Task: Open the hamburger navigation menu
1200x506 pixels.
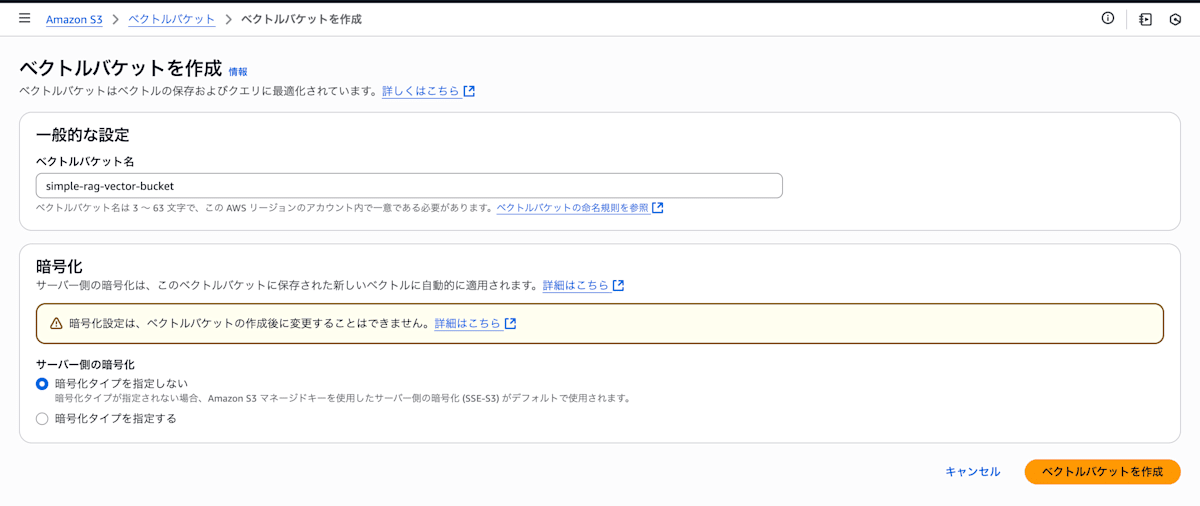Action: [x=24, y=19]
